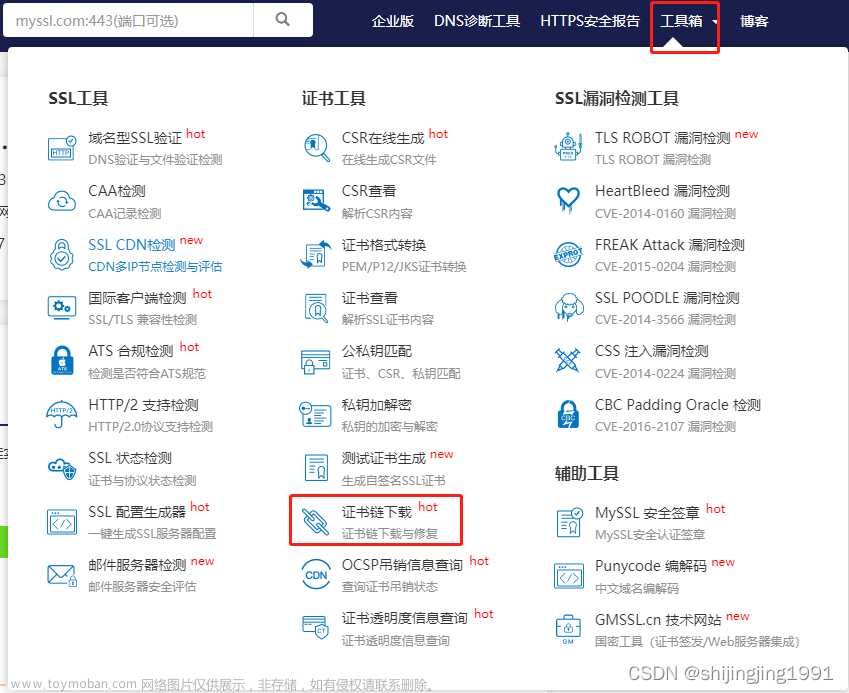Open the GMSSL.cn 技术网站 link

click(x=658, y=619)
